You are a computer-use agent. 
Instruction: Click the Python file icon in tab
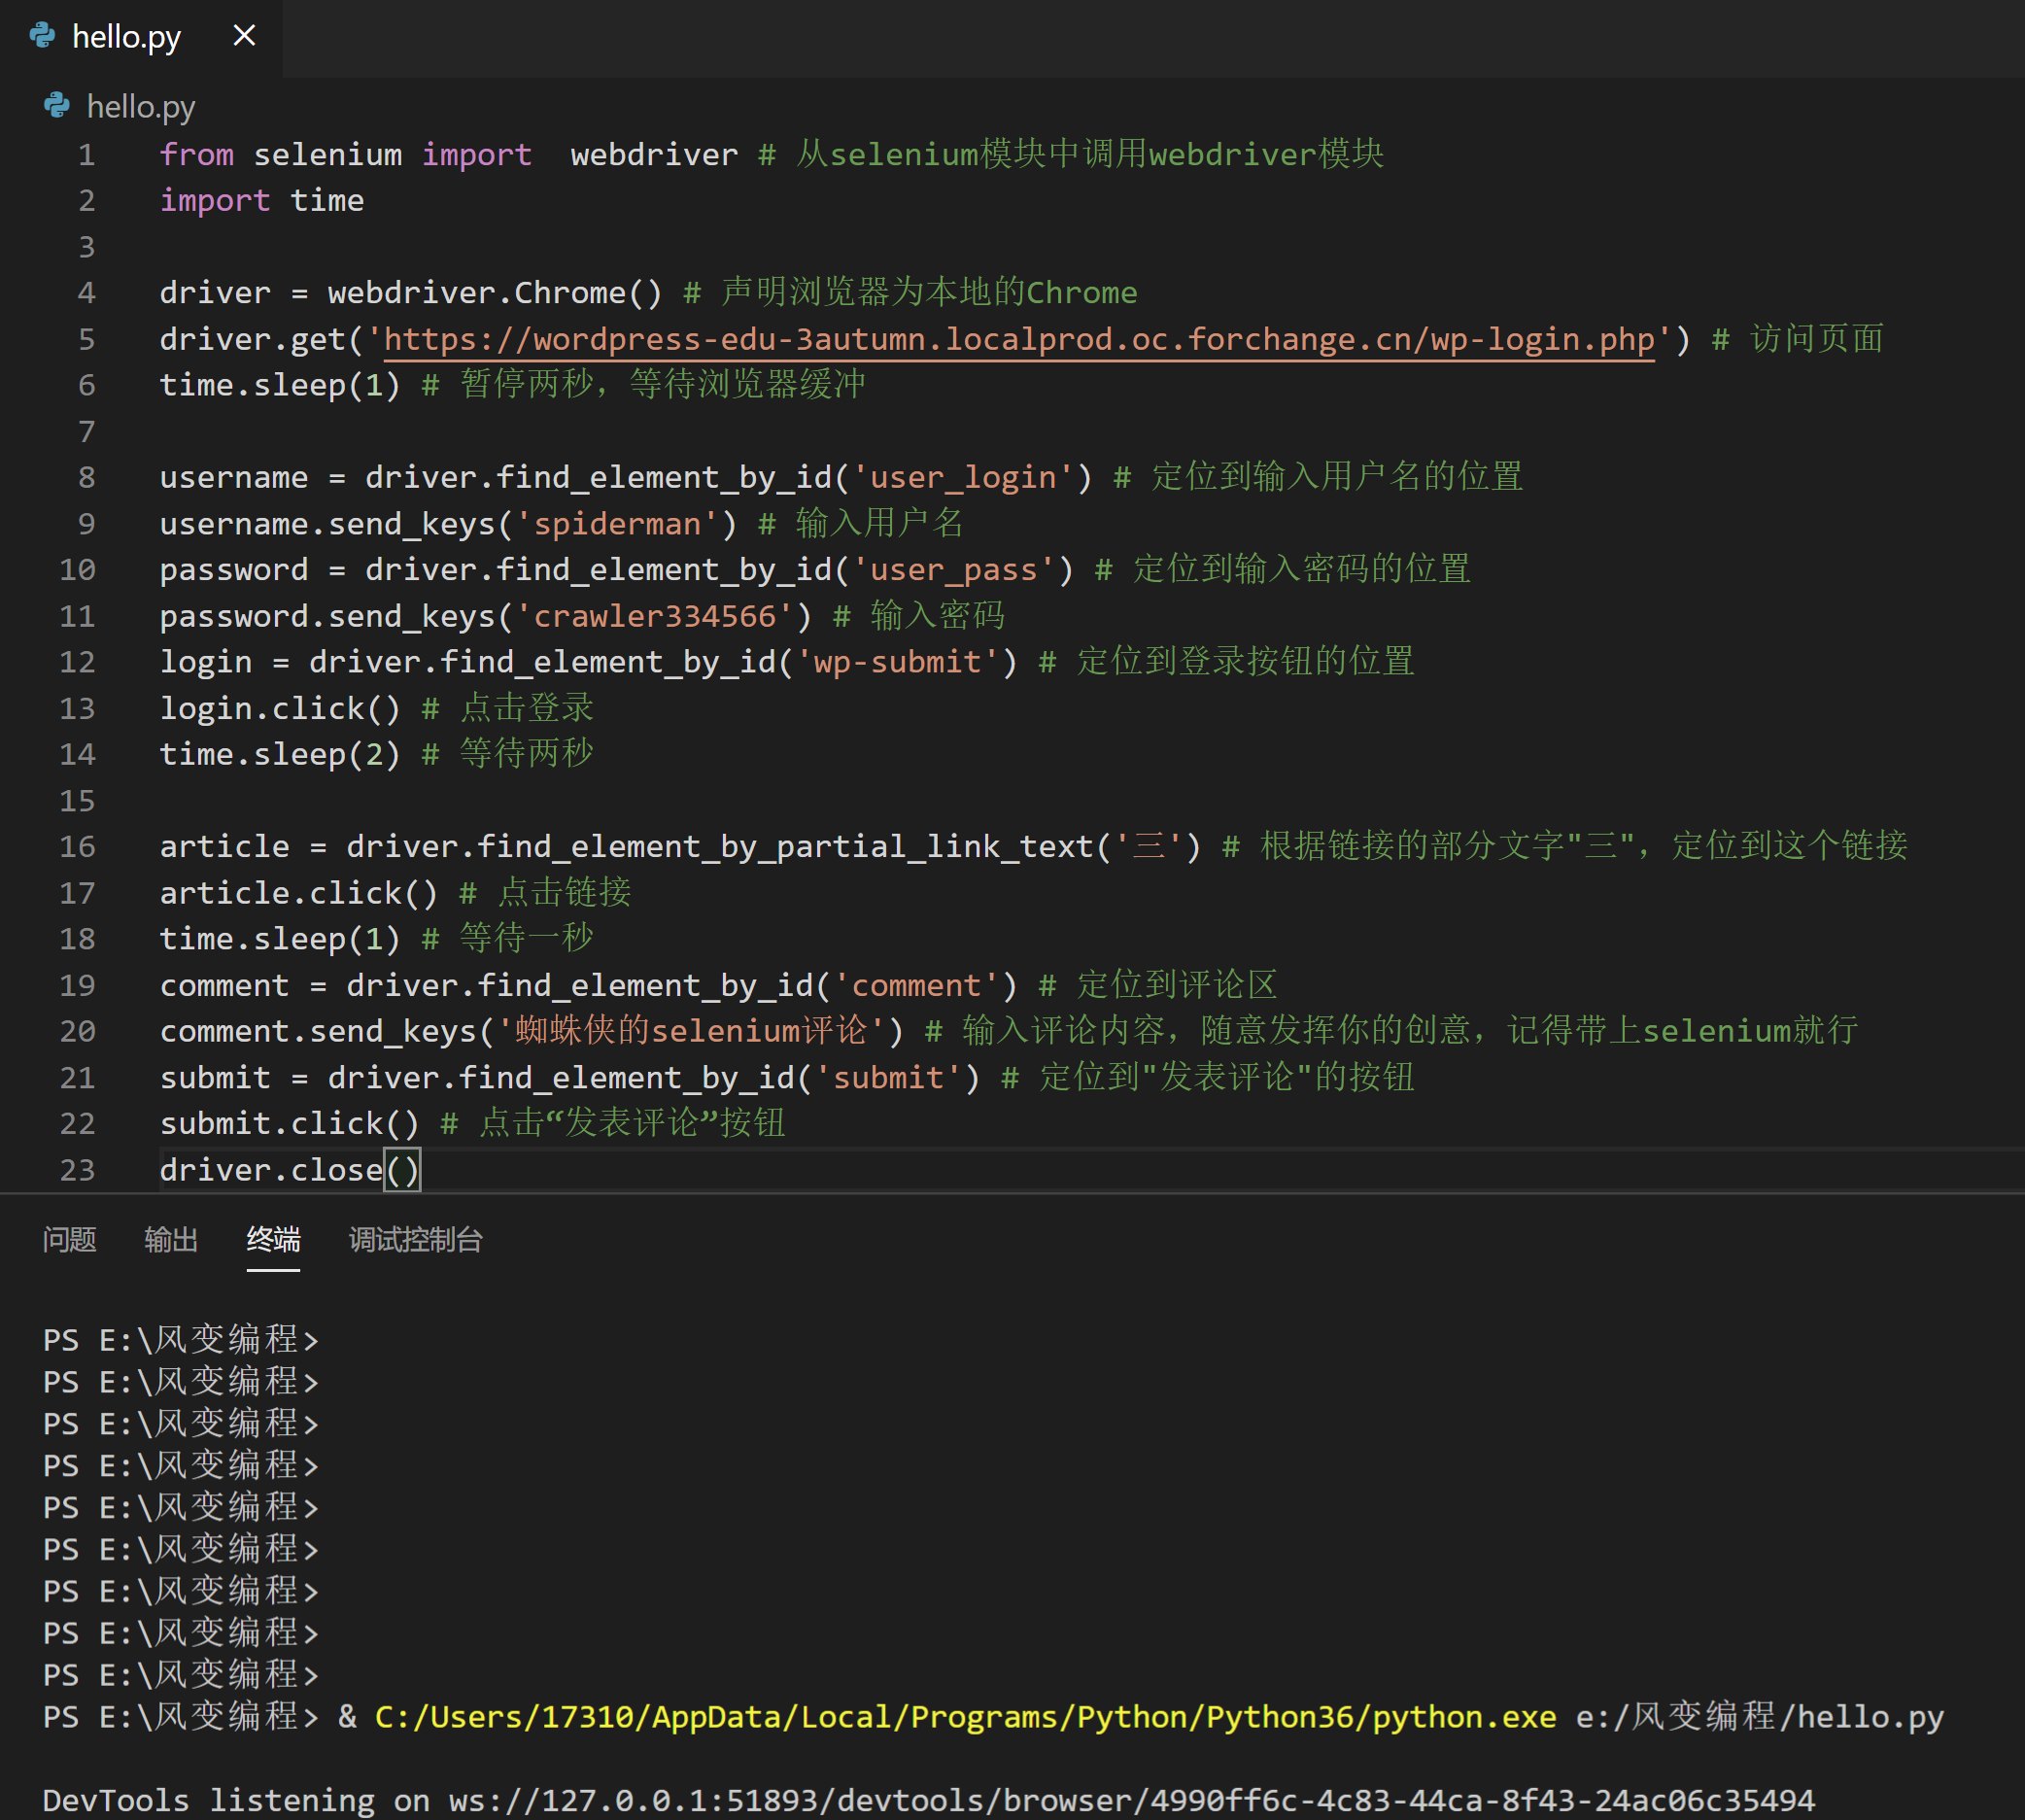tap(43, 36)
